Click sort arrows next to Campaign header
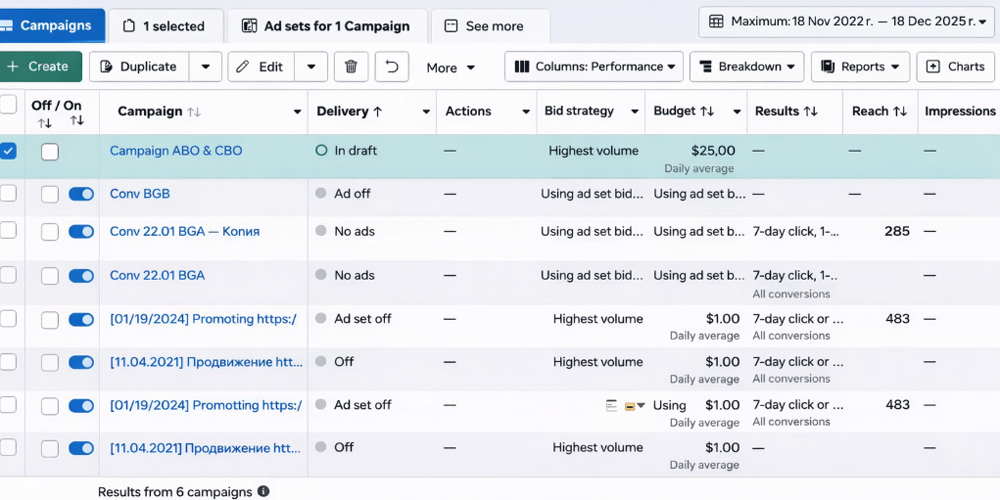 click(194, 112)
